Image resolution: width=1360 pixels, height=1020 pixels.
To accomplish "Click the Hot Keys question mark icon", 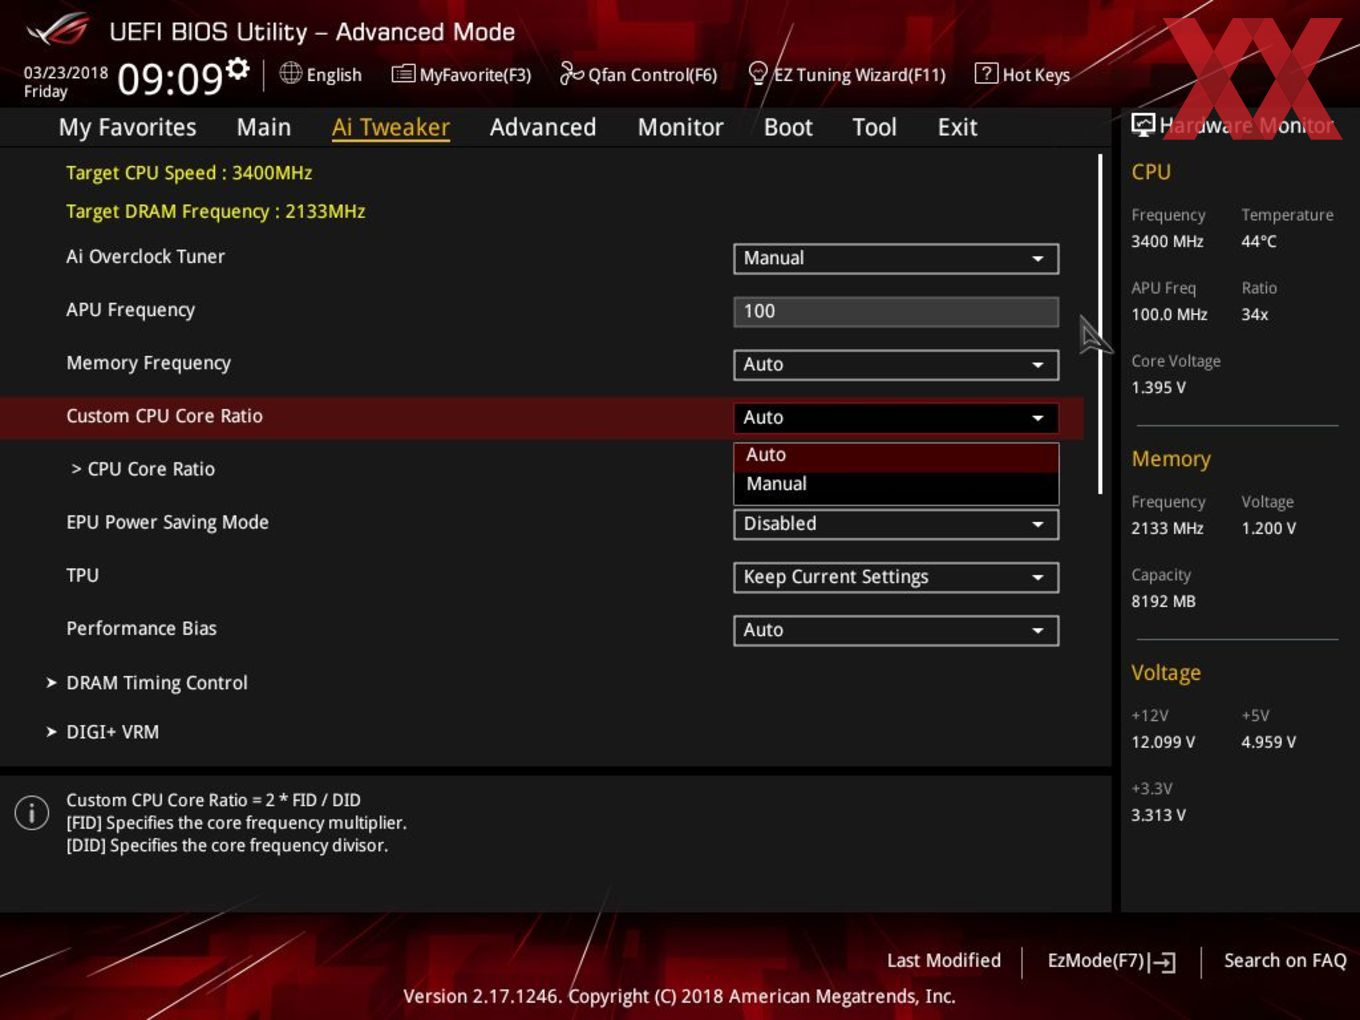I will (x=986, y=73).
